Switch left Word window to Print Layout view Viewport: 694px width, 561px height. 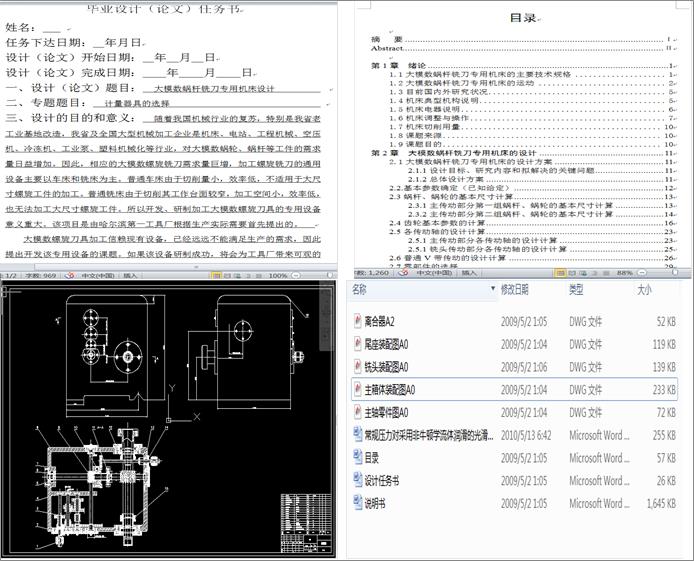click(x=216, y=276)
